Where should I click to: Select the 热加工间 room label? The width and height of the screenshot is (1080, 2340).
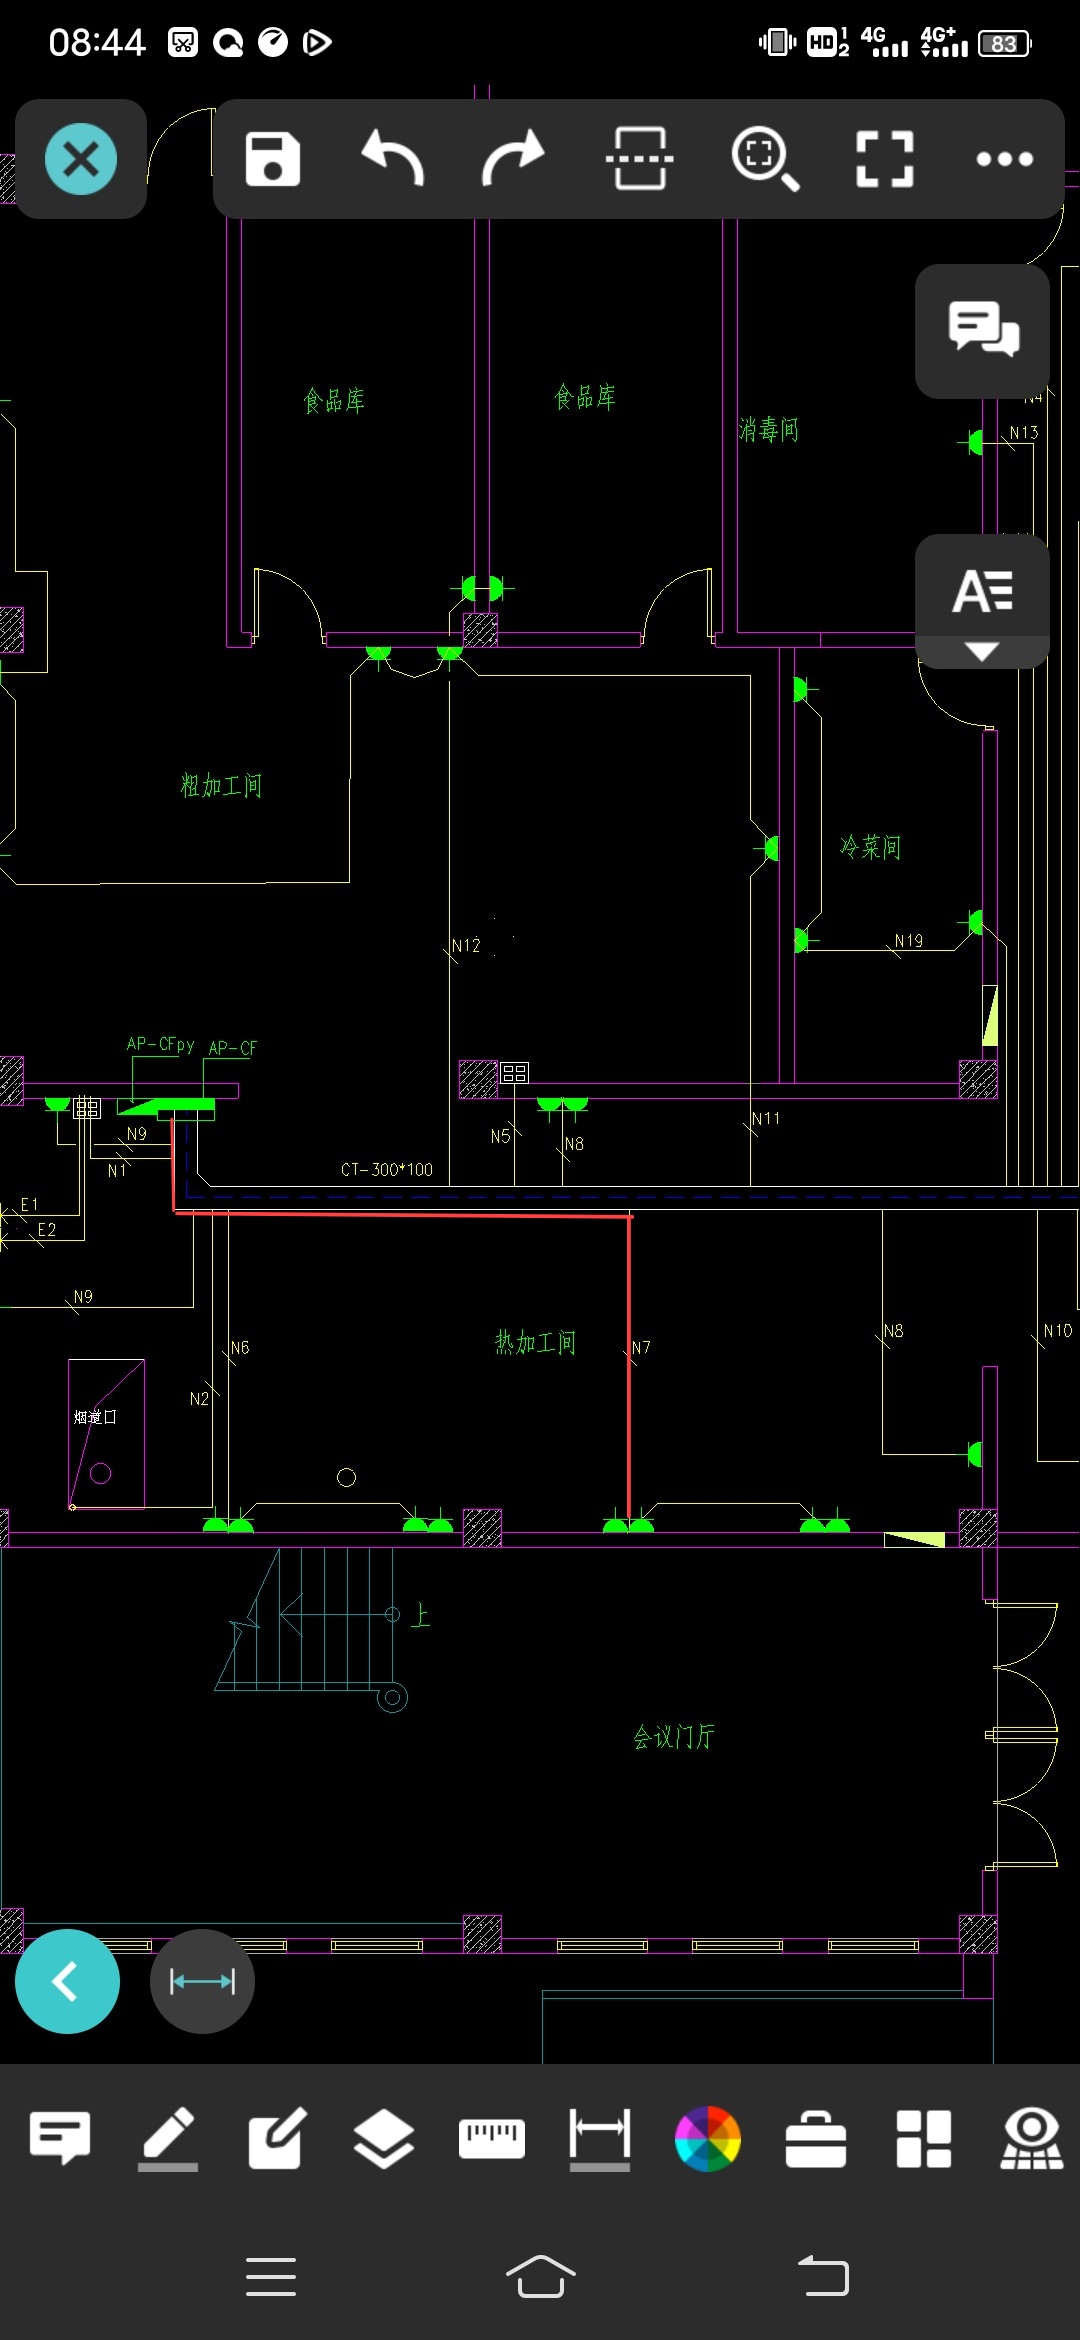tap(536, 1342)
